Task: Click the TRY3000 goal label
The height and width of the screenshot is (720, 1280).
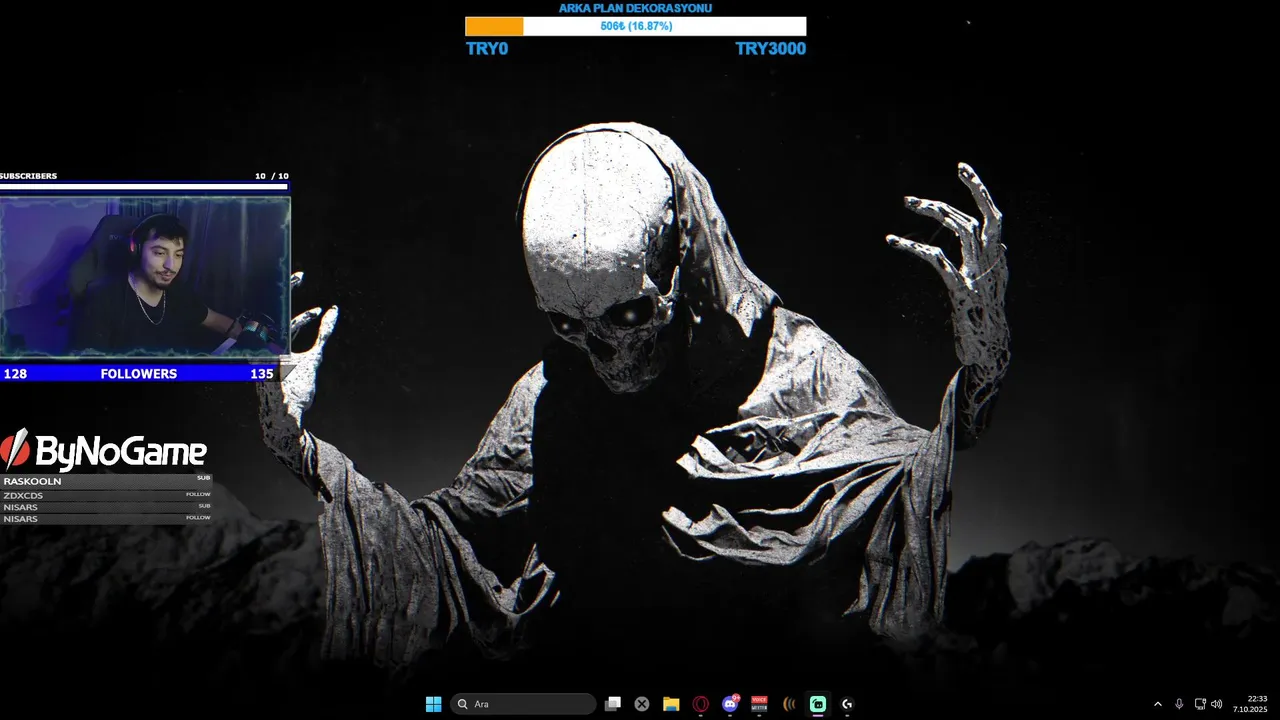Action: click(770, 48)
